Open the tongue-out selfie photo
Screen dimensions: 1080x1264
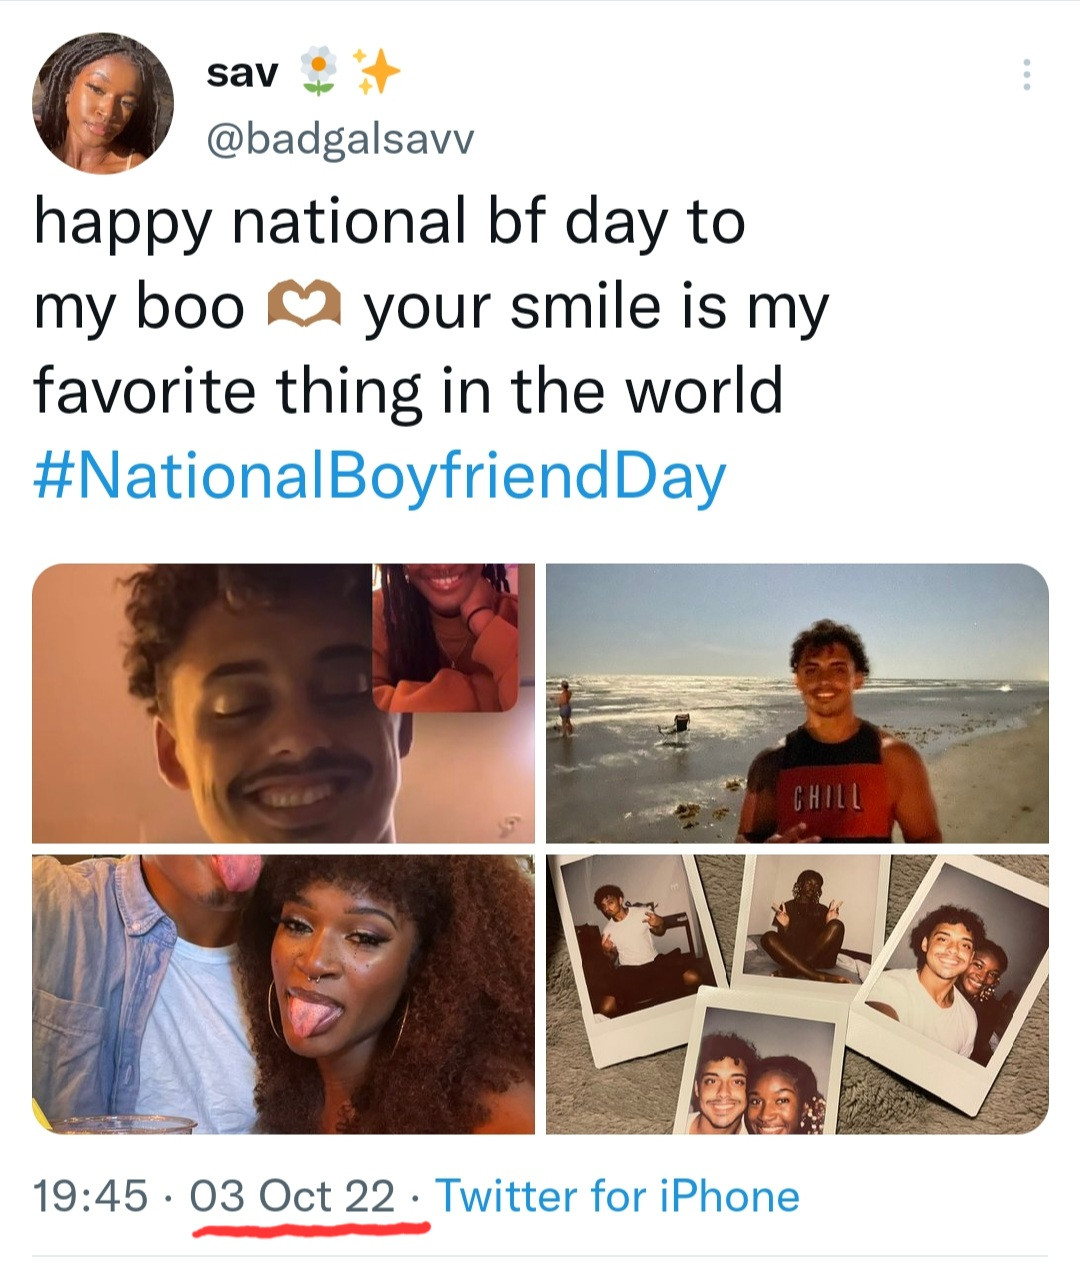[x=283, y=994]
